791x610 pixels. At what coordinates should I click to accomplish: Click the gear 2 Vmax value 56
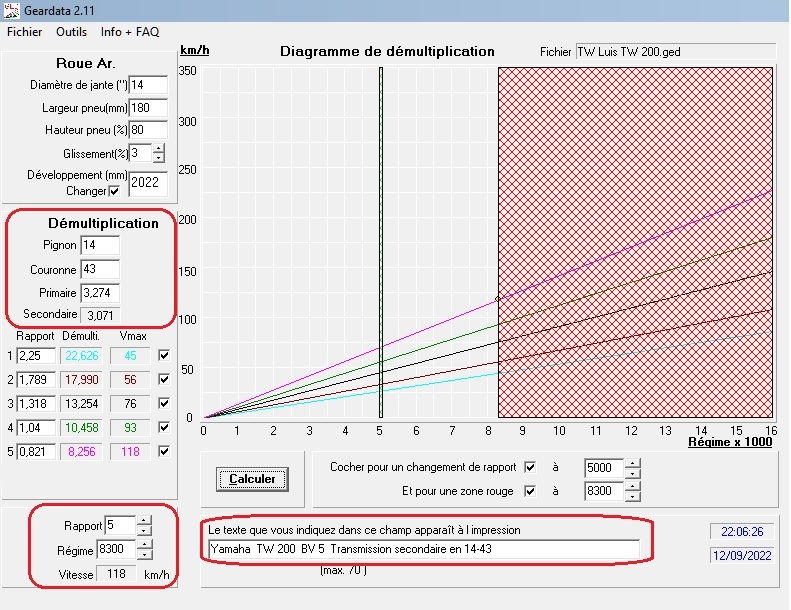pos(130,379)
